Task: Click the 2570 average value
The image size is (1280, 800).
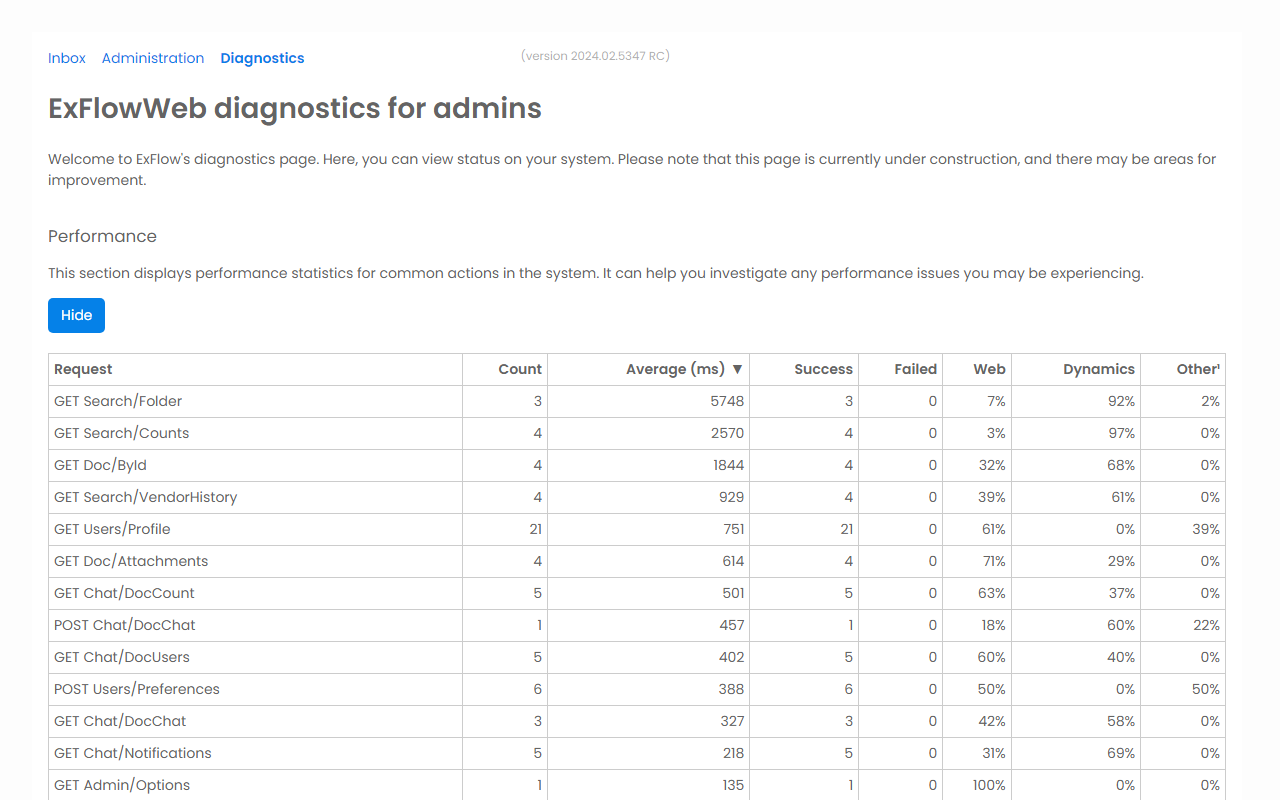Action: (x=727, y=433)
